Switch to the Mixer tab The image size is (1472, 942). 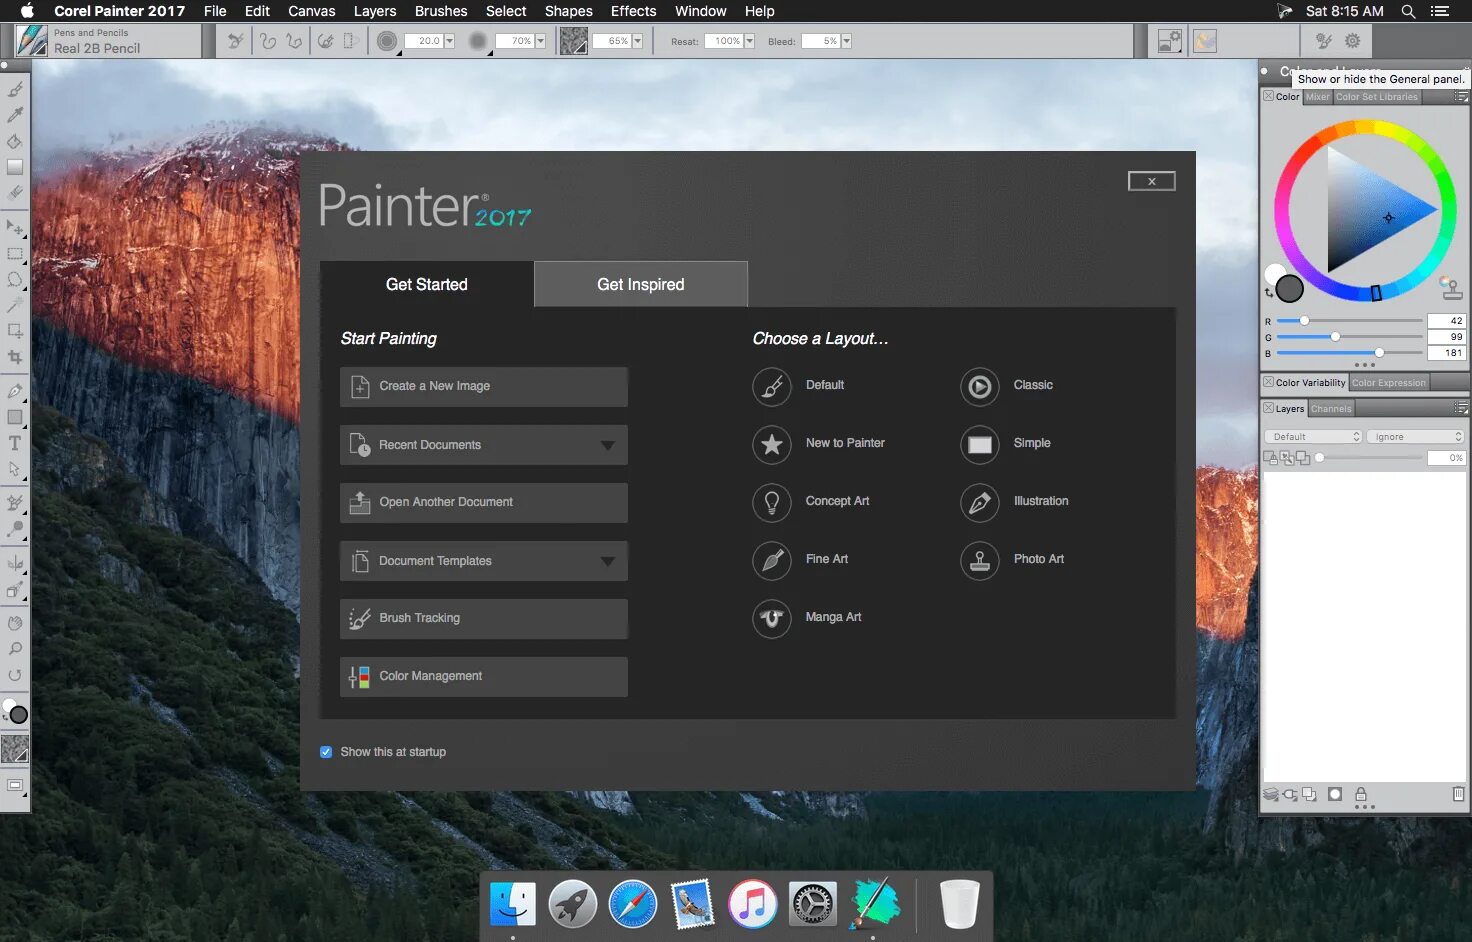tap(1318, 97)
